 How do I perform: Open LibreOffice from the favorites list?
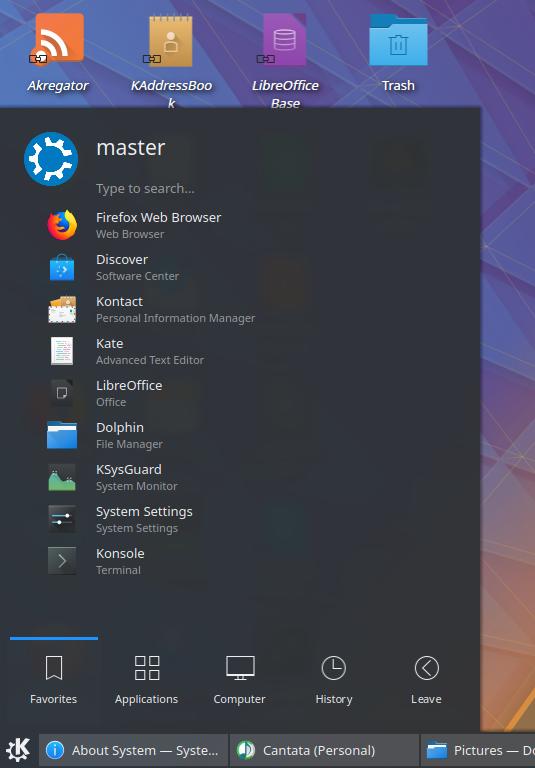click(x=240, y=393)
